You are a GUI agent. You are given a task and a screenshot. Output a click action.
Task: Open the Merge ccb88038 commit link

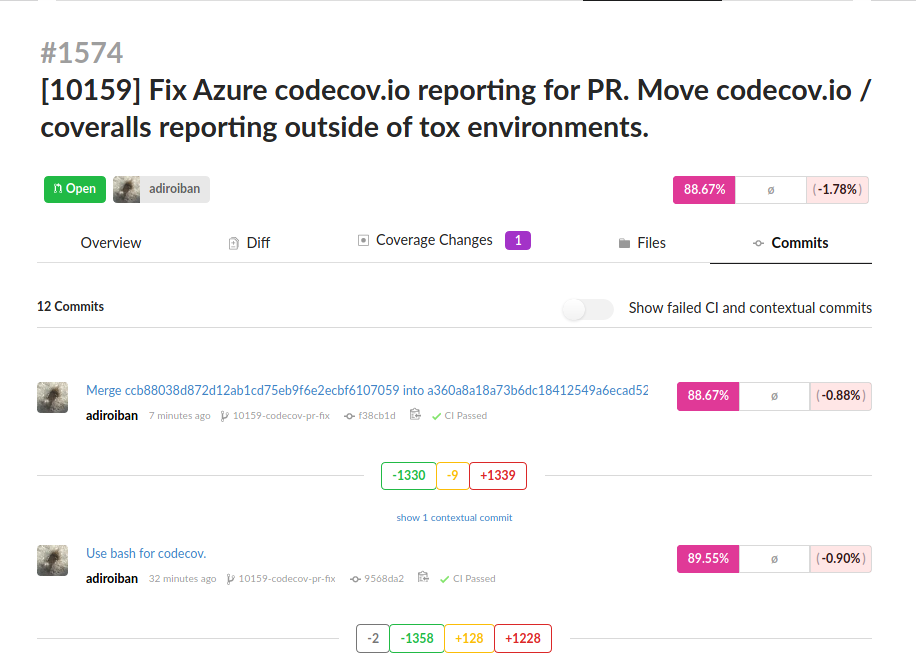pyautogui.click(x=367, y=390)
